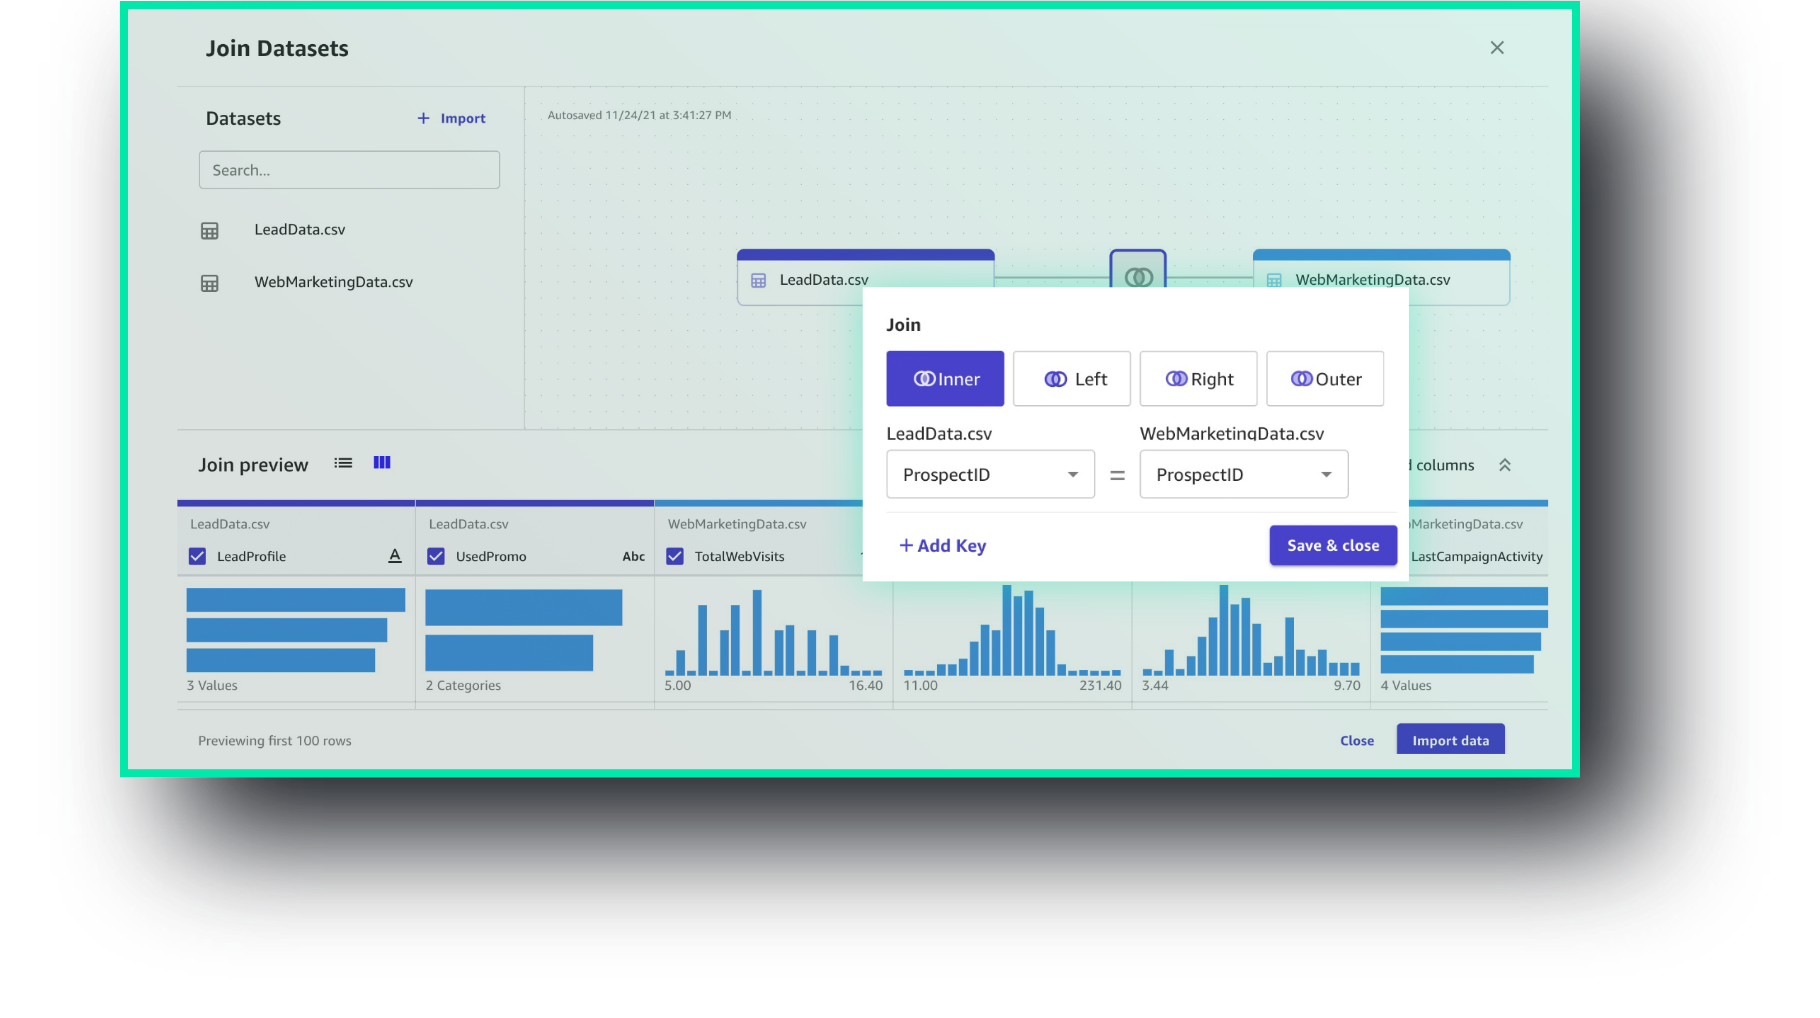Click the Add Key link
The width and height of the screenshot is (1820, 1018).
pos(942,546)
